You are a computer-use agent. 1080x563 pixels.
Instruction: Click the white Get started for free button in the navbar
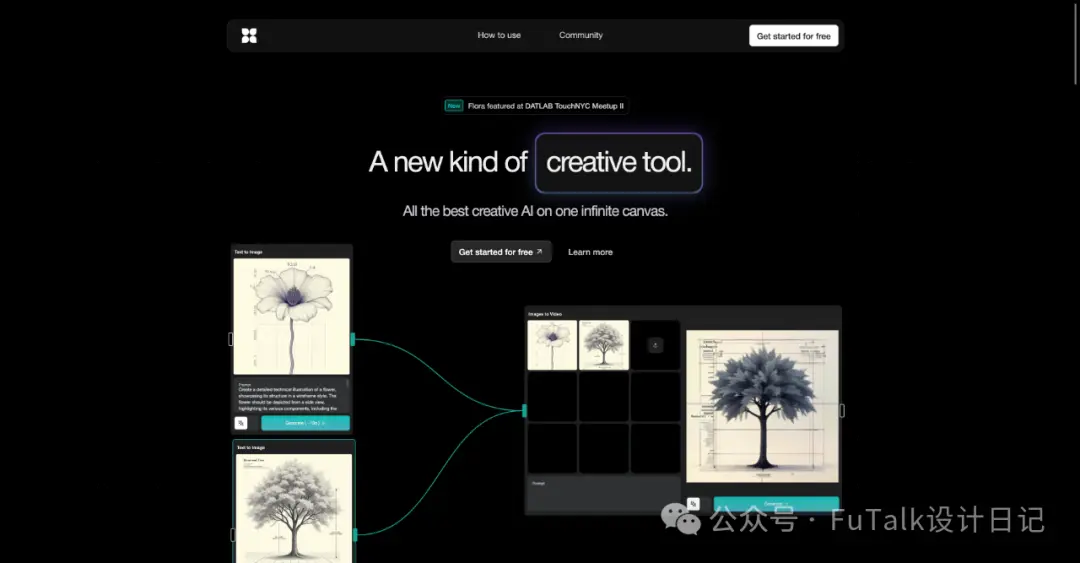tap(793, 36)
